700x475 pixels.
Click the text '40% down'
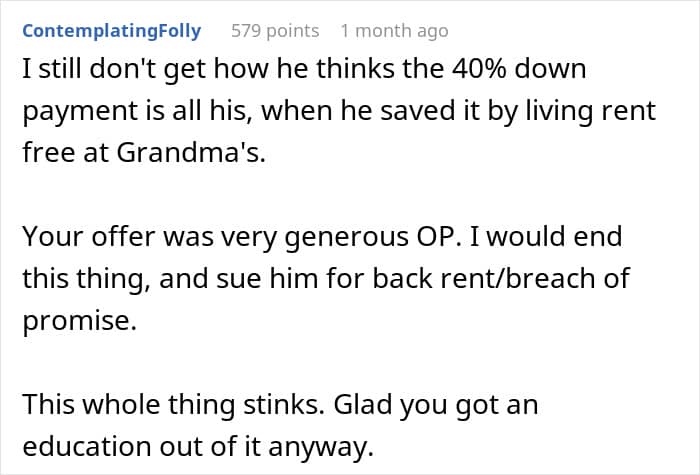pos(519,69)
